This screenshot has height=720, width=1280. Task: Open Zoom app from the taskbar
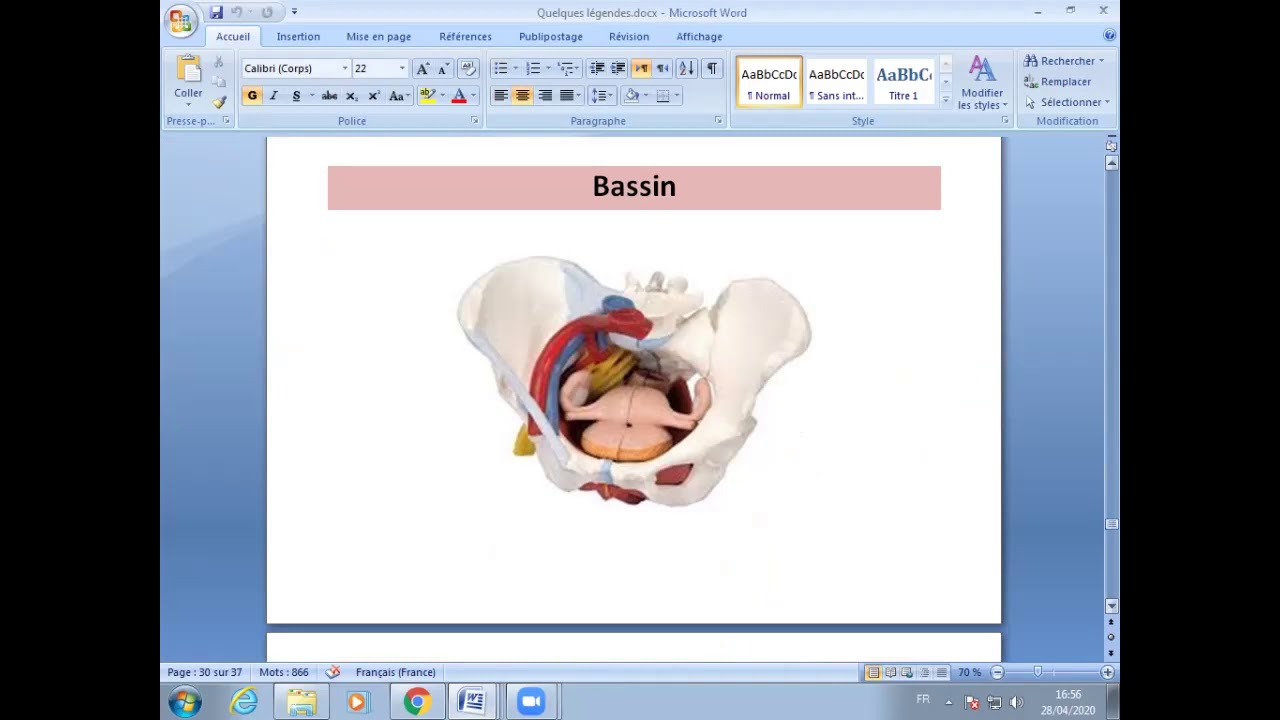coord(531,702)
